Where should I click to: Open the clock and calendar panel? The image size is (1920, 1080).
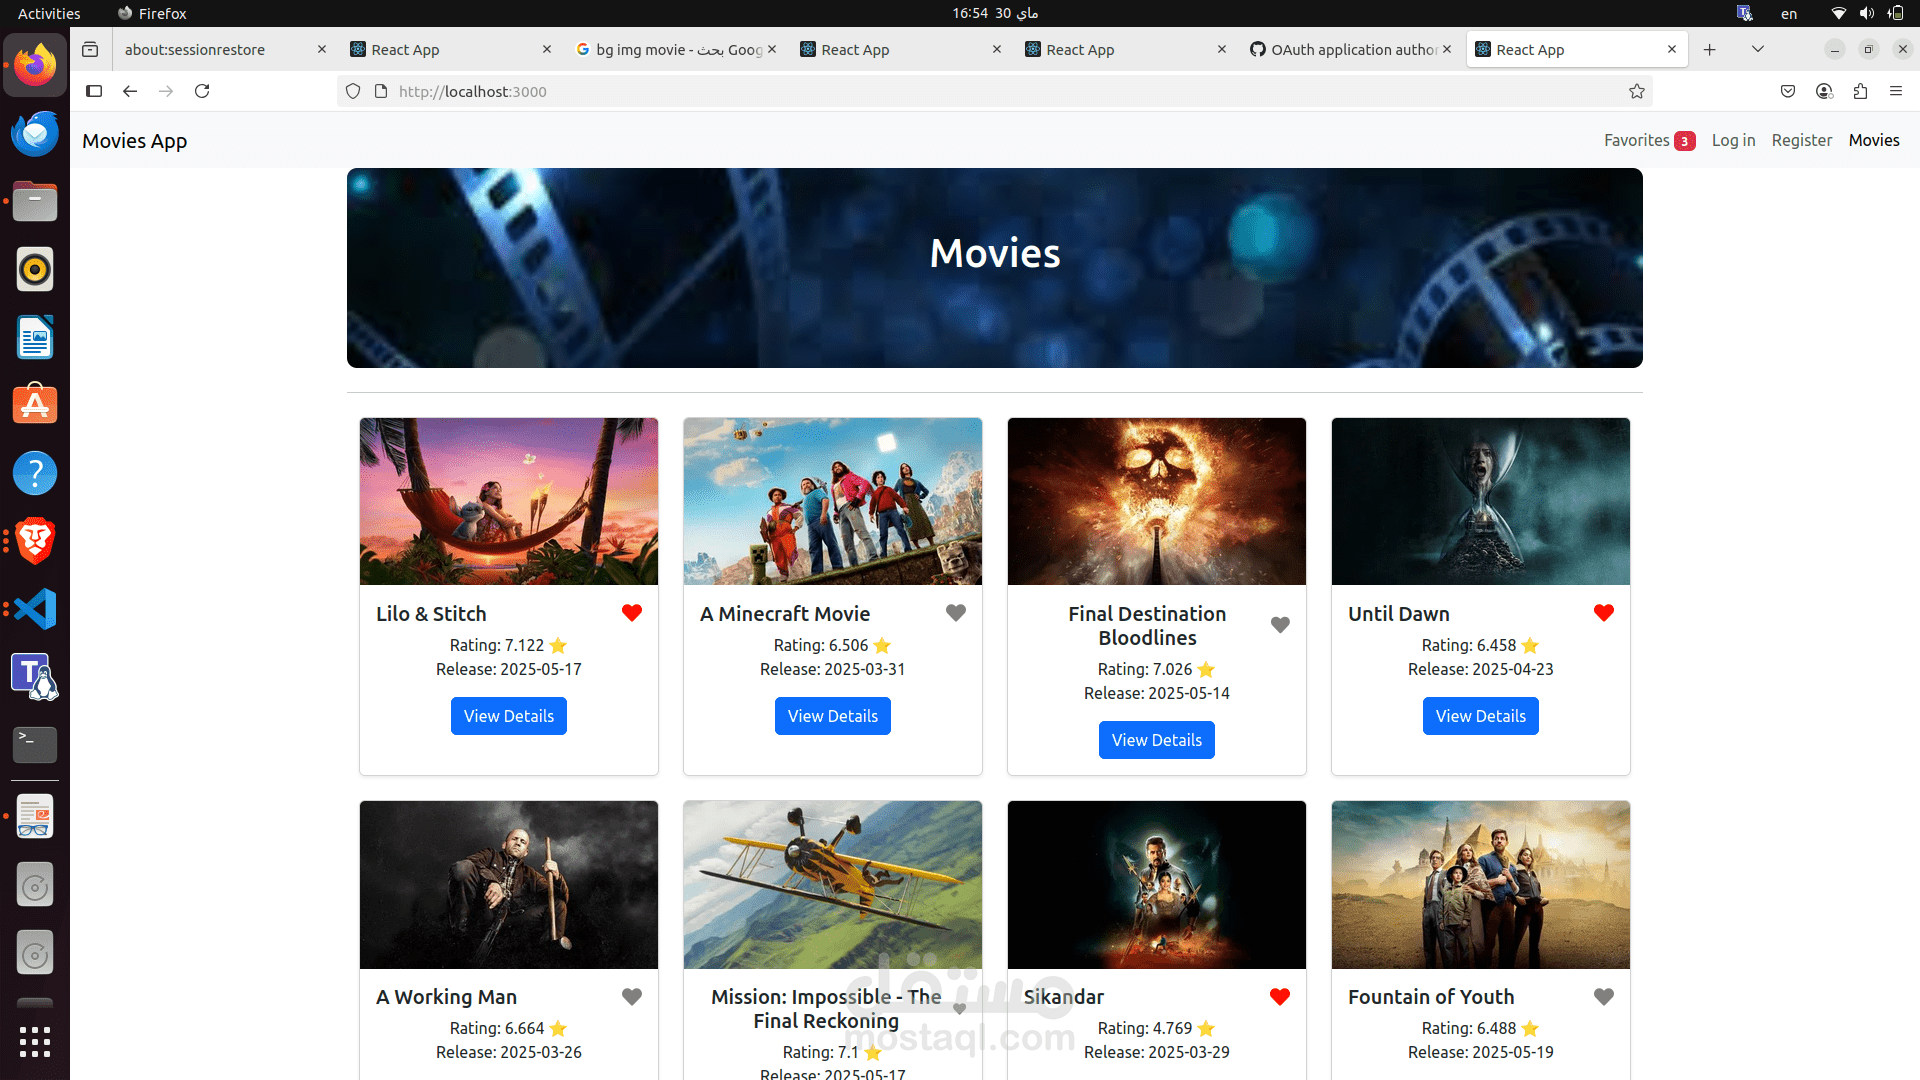[x=995, y=13]
